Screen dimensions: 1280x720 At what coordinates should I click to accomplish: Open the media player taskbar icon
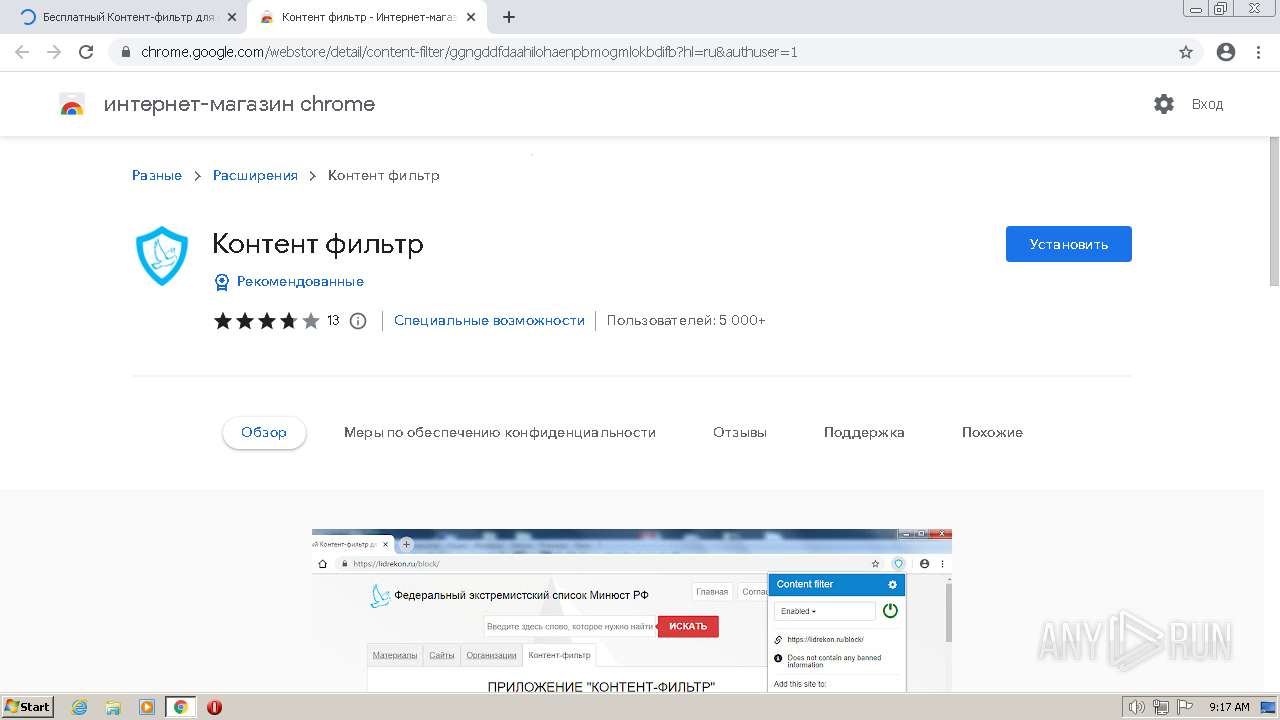[x=147, y=706]
